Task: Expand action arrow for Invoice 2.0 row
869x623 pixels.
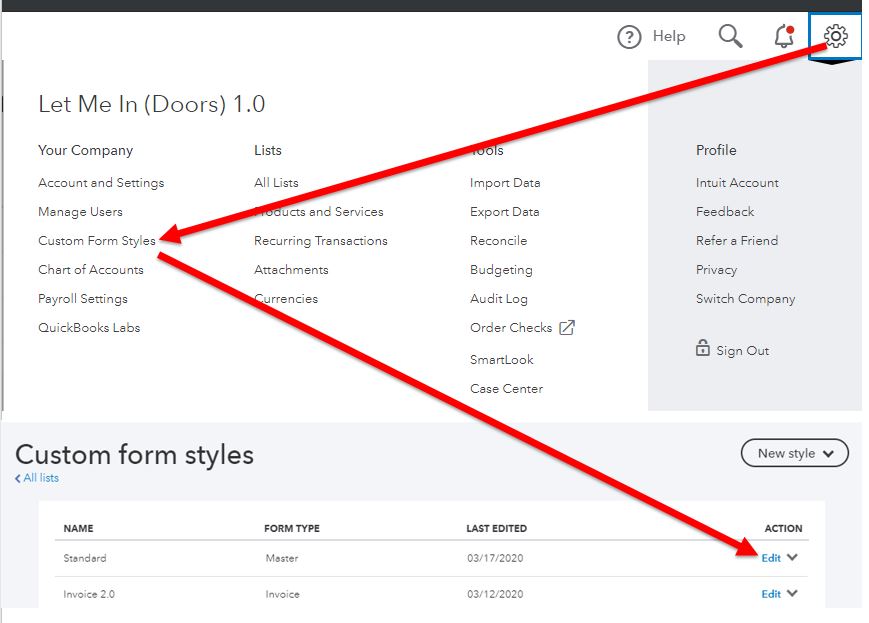Action: (x=793, y=593)
